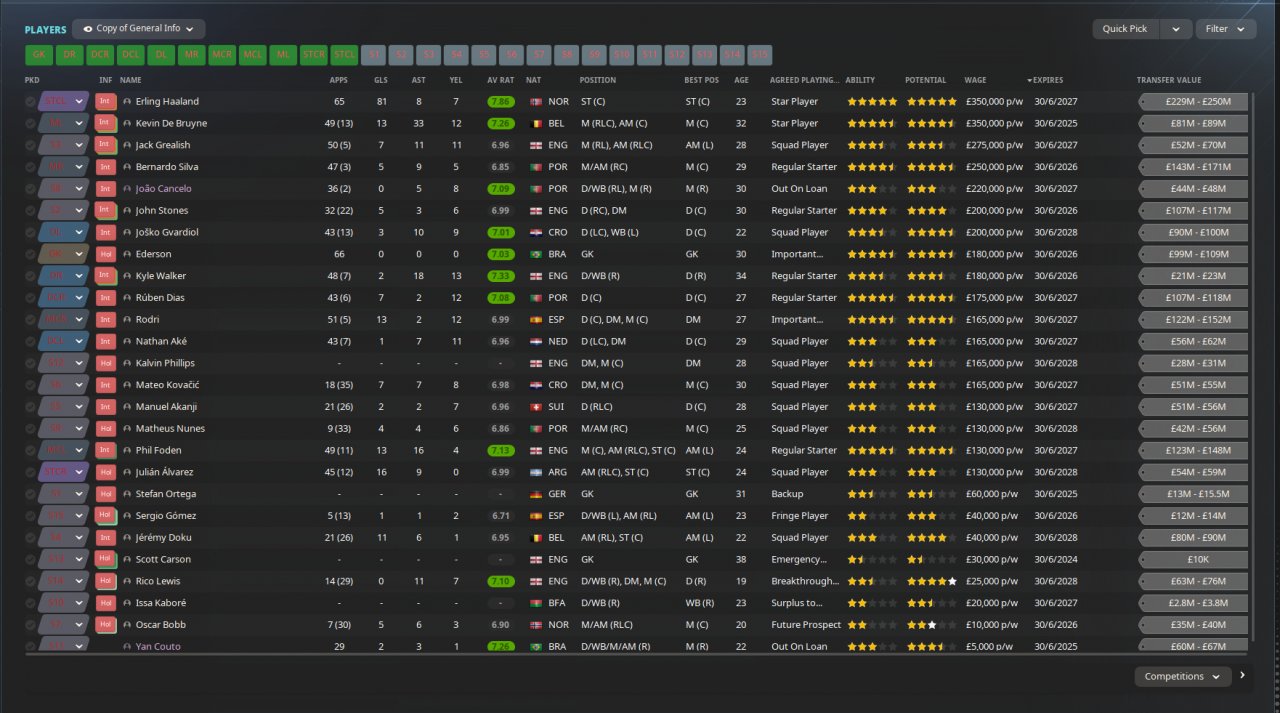Open the Quick Pick arrow dropdown
This screenshot has height=713, width=1280.
click(x=1176, y=29)
